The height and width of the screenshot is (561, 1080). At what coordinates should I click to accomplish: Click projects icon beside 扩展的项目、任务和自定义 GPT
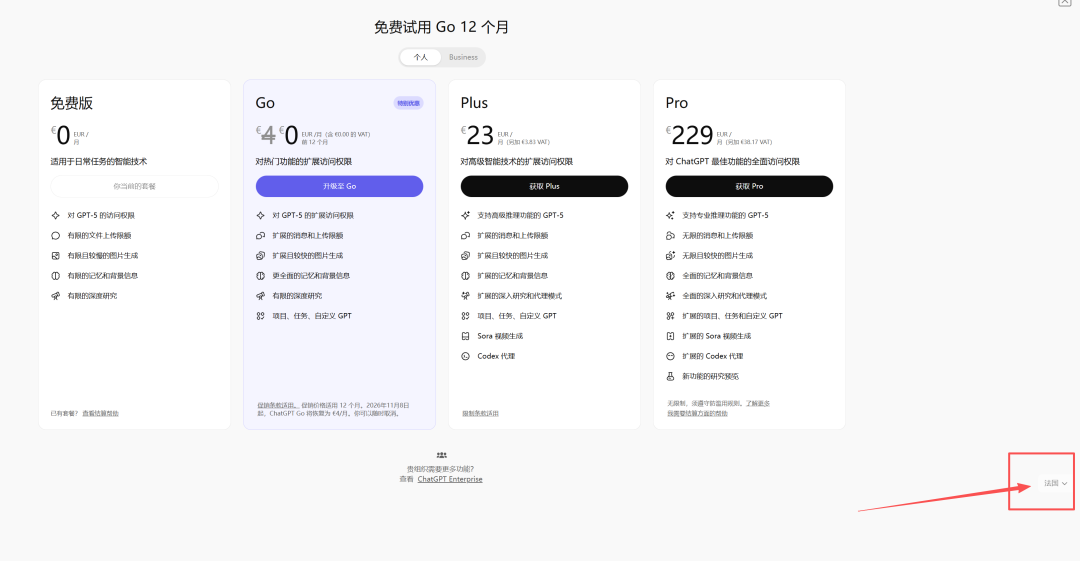[x=670, y=316]
